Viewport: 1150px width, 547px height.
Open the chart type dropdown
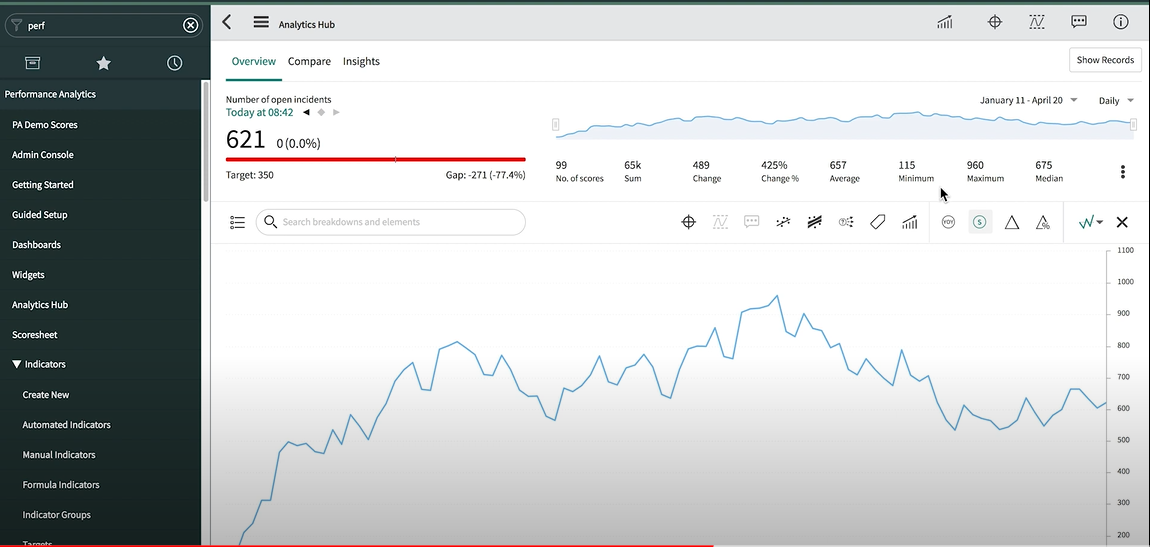1090,222
